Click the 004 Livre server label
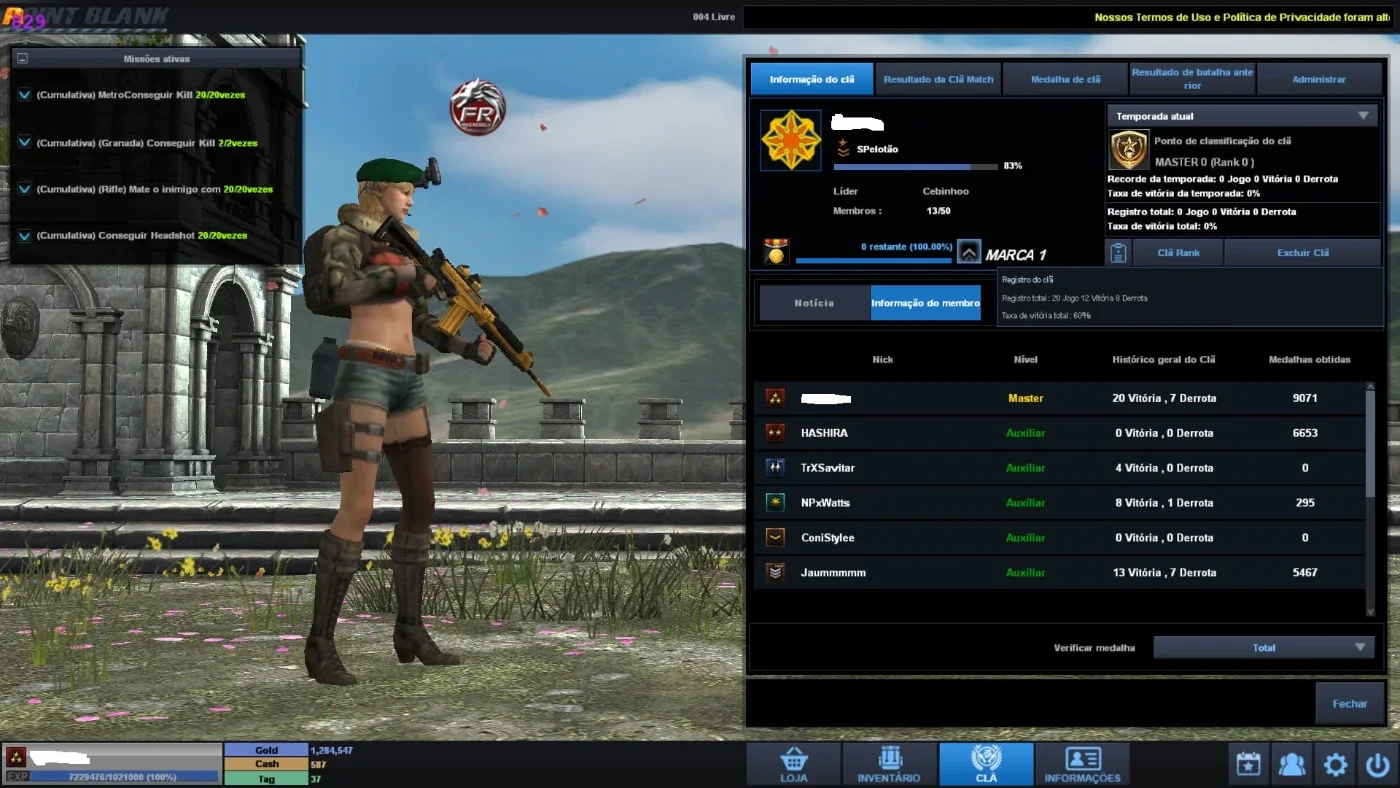Viewport: 1400px width, 788px height. pos(714,17)
